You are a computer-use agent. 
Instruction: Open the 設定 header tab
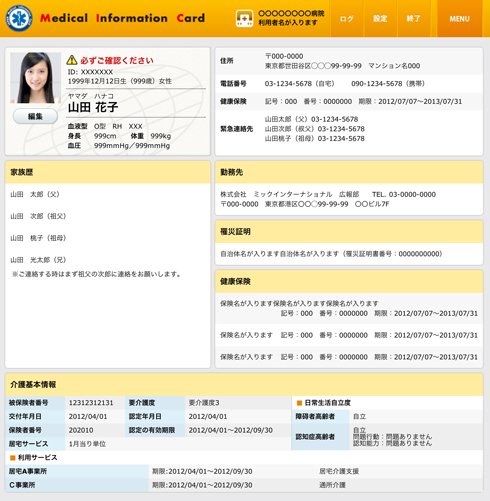(x=380, y=18)
